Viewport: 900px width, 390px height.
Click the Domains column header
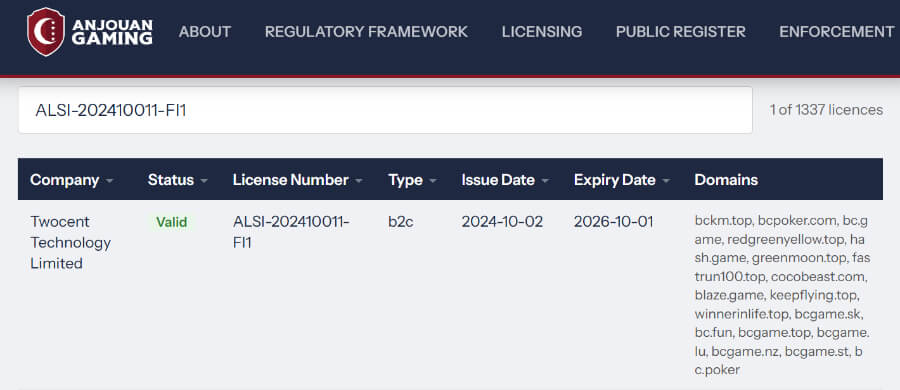[726, 180]
